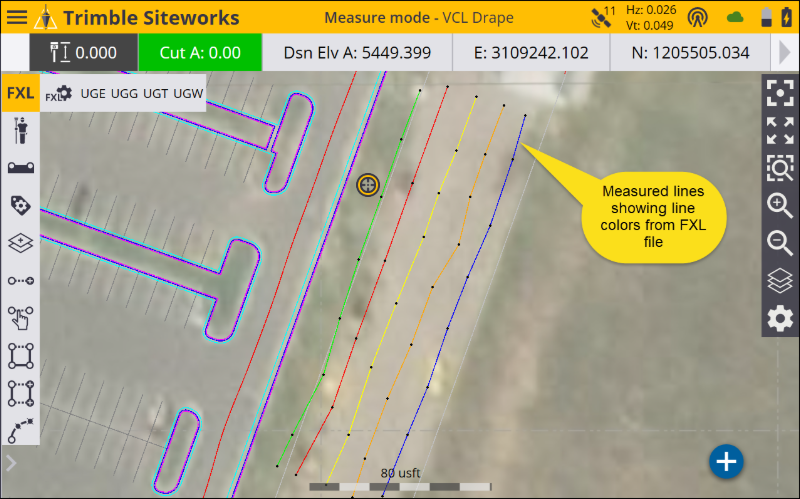This screenshot has width=800, height=499.
Task: Center map on current position icon
Action: click(x=780, y=93)
